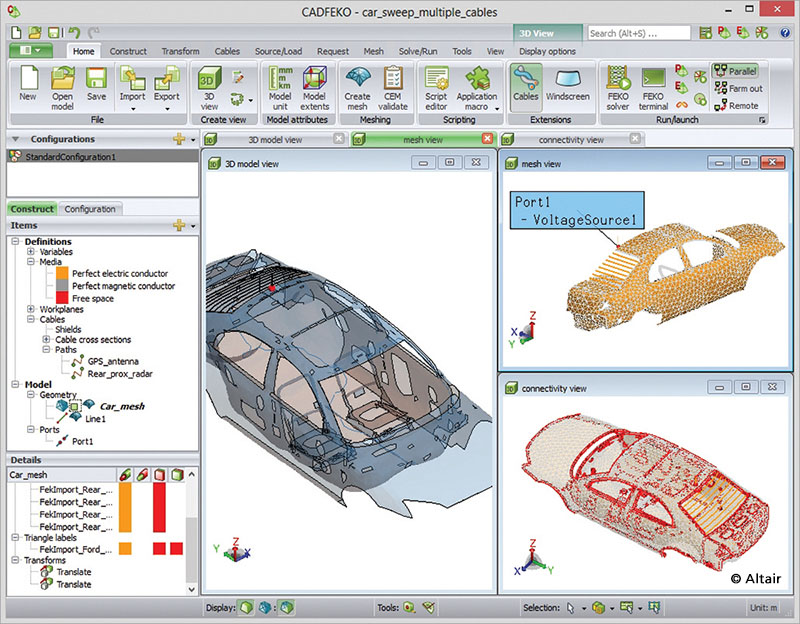Click the GPS_antenna cable path icon

coord(78,361)
